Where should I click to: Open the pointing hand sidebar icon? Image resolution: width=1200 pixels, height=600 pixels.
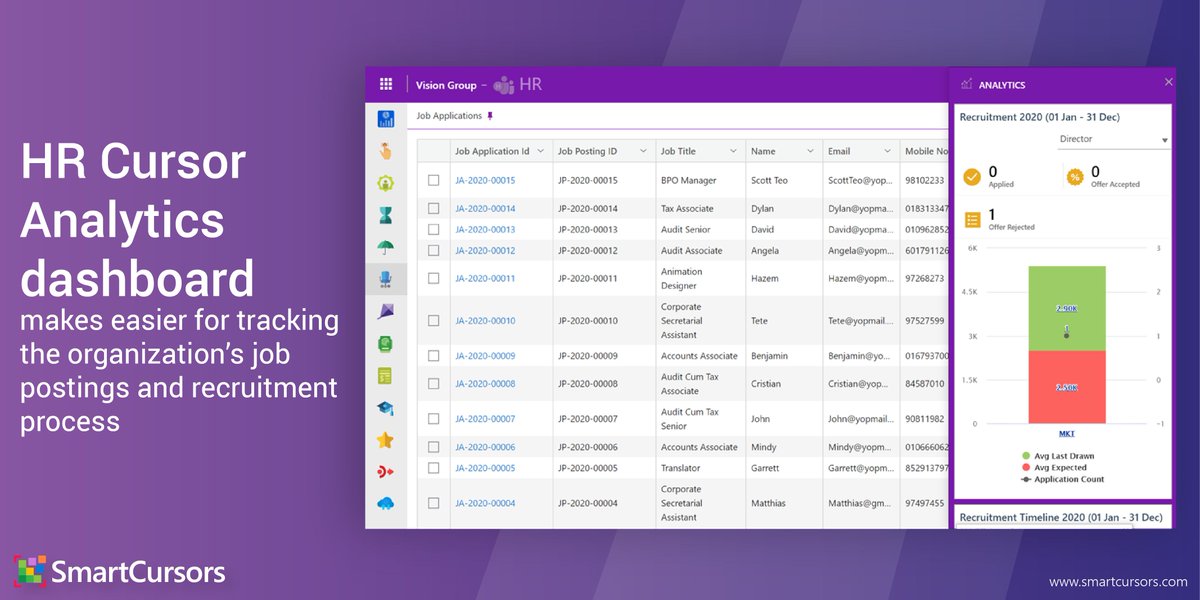[x=386, y=151]
